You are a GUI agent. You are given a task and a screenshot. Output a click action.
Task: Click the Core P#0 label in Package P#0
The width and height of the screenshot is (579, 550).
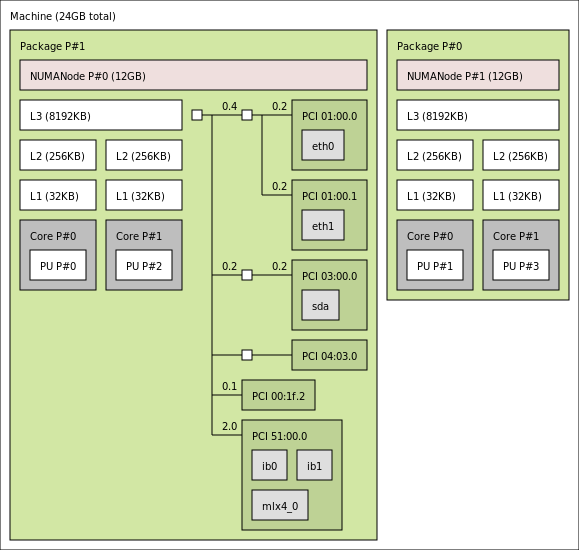[430, 236]
